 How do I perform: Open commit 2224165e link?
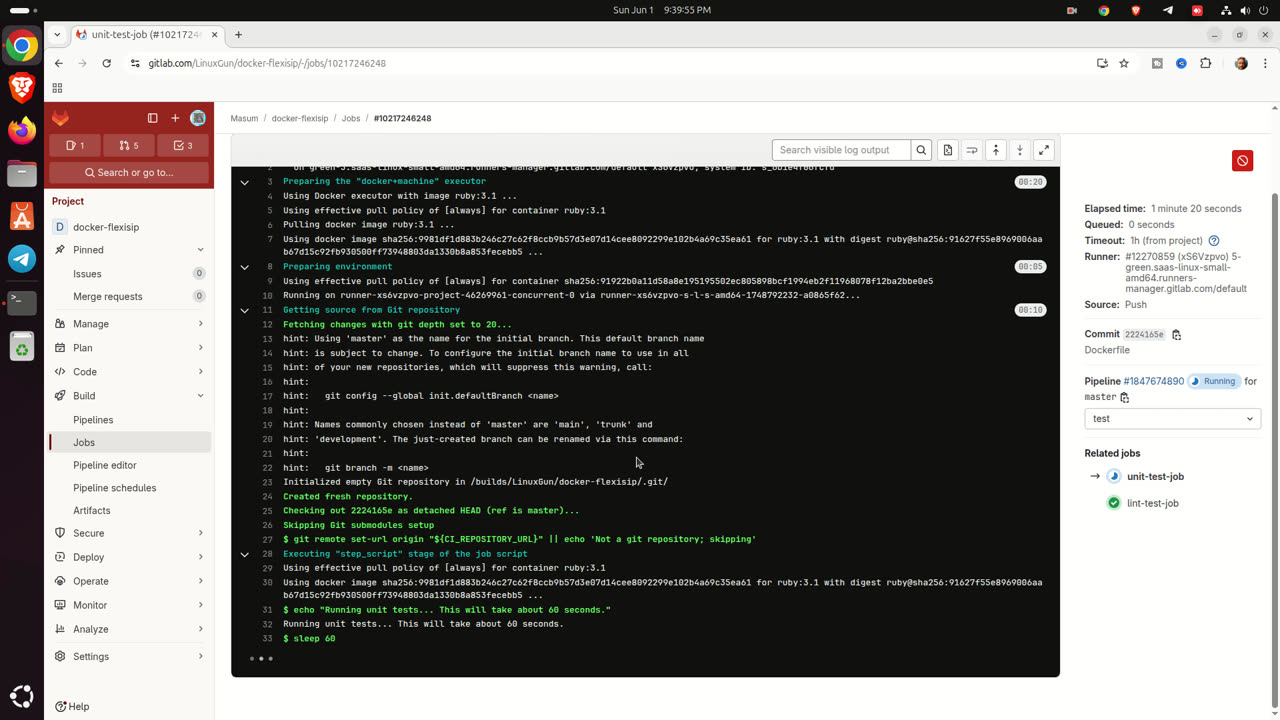point(1144,335)
